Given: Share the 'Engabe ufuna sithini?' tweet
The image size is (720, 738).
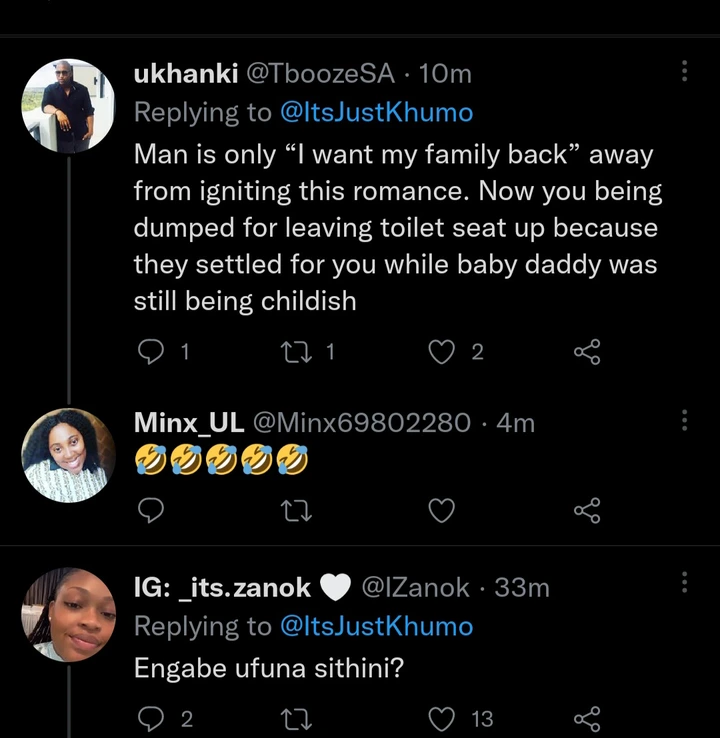Looking at the screenshot, I should point(587,719).
